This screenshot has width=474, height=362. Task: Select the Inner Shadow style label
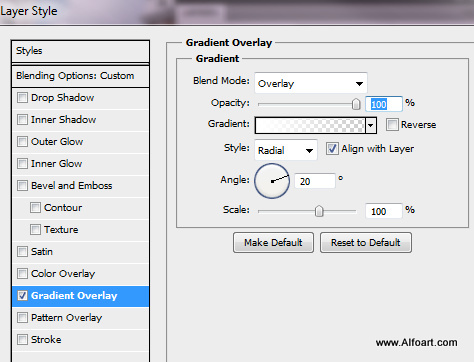pos(63,120)
